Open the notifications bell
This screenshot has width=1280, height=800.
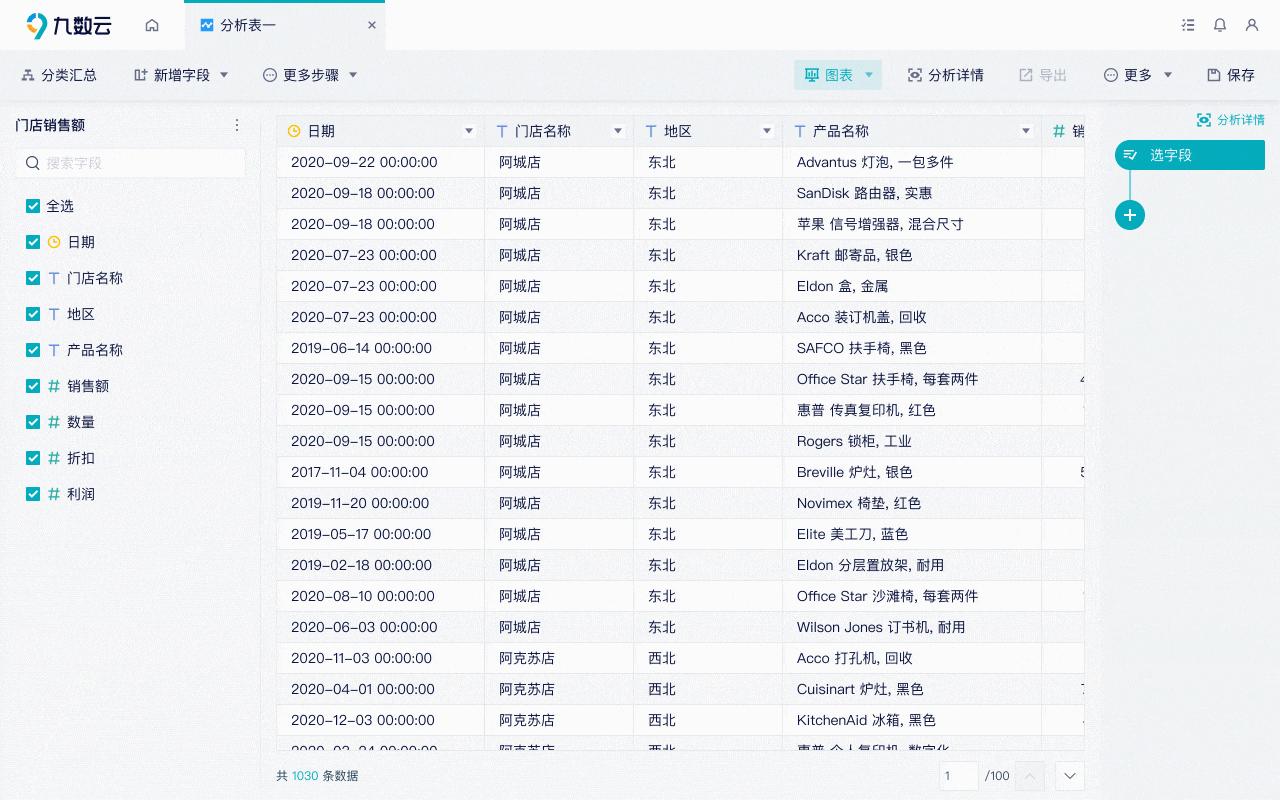click(x=1220, y=25)
